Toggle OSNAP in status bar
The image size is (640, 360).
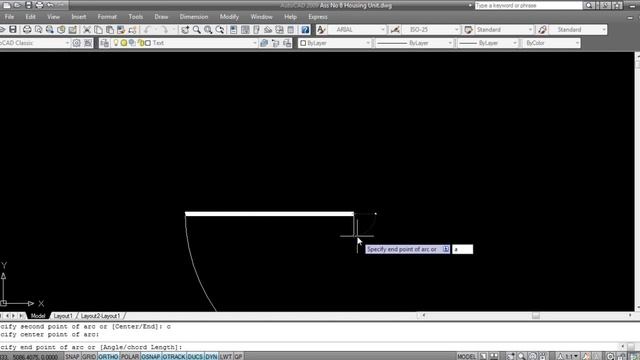[x=151, y=356]
